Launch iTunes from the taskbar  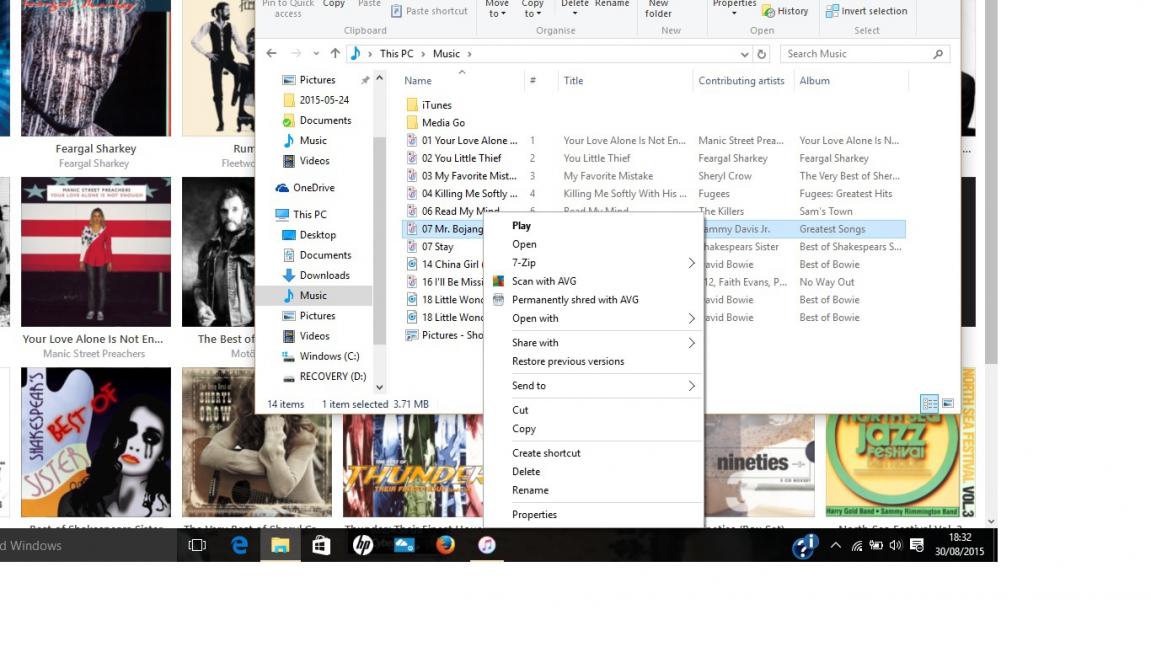pos(487,545)
